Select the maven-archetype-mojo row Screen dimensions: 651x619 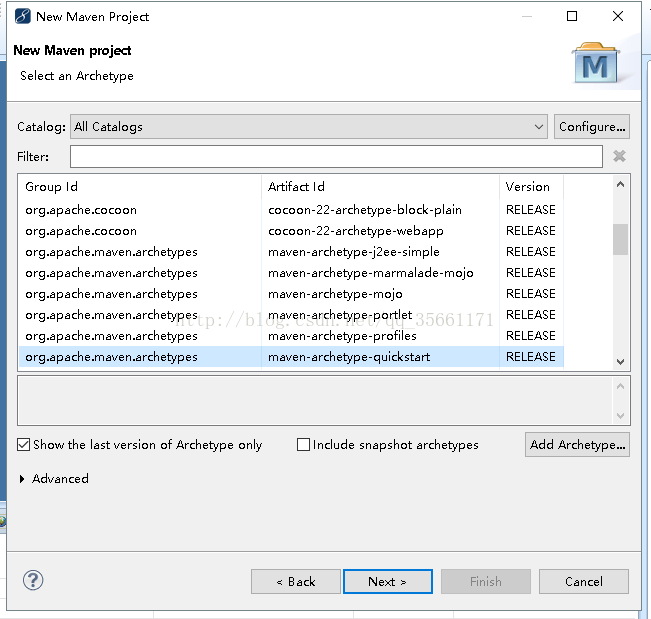point(291,294)
